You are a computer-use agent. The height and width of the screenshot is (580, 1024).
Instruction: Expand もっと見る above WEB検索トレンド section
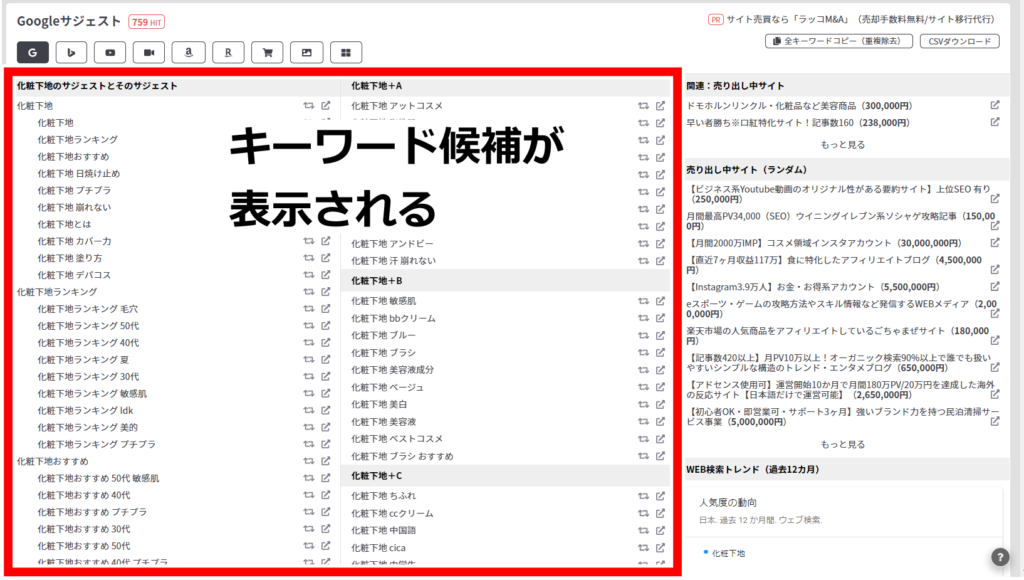coord(842,444)
